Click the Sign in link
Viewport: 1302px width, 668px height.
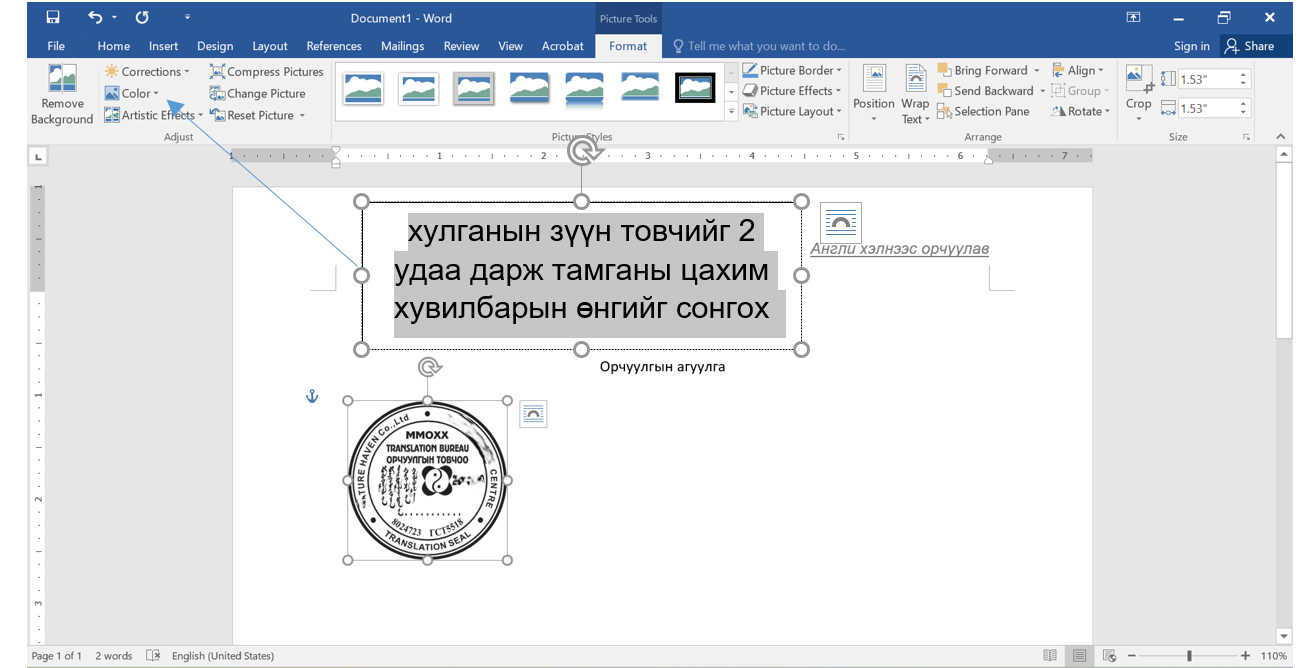[x=1191, y=46]
